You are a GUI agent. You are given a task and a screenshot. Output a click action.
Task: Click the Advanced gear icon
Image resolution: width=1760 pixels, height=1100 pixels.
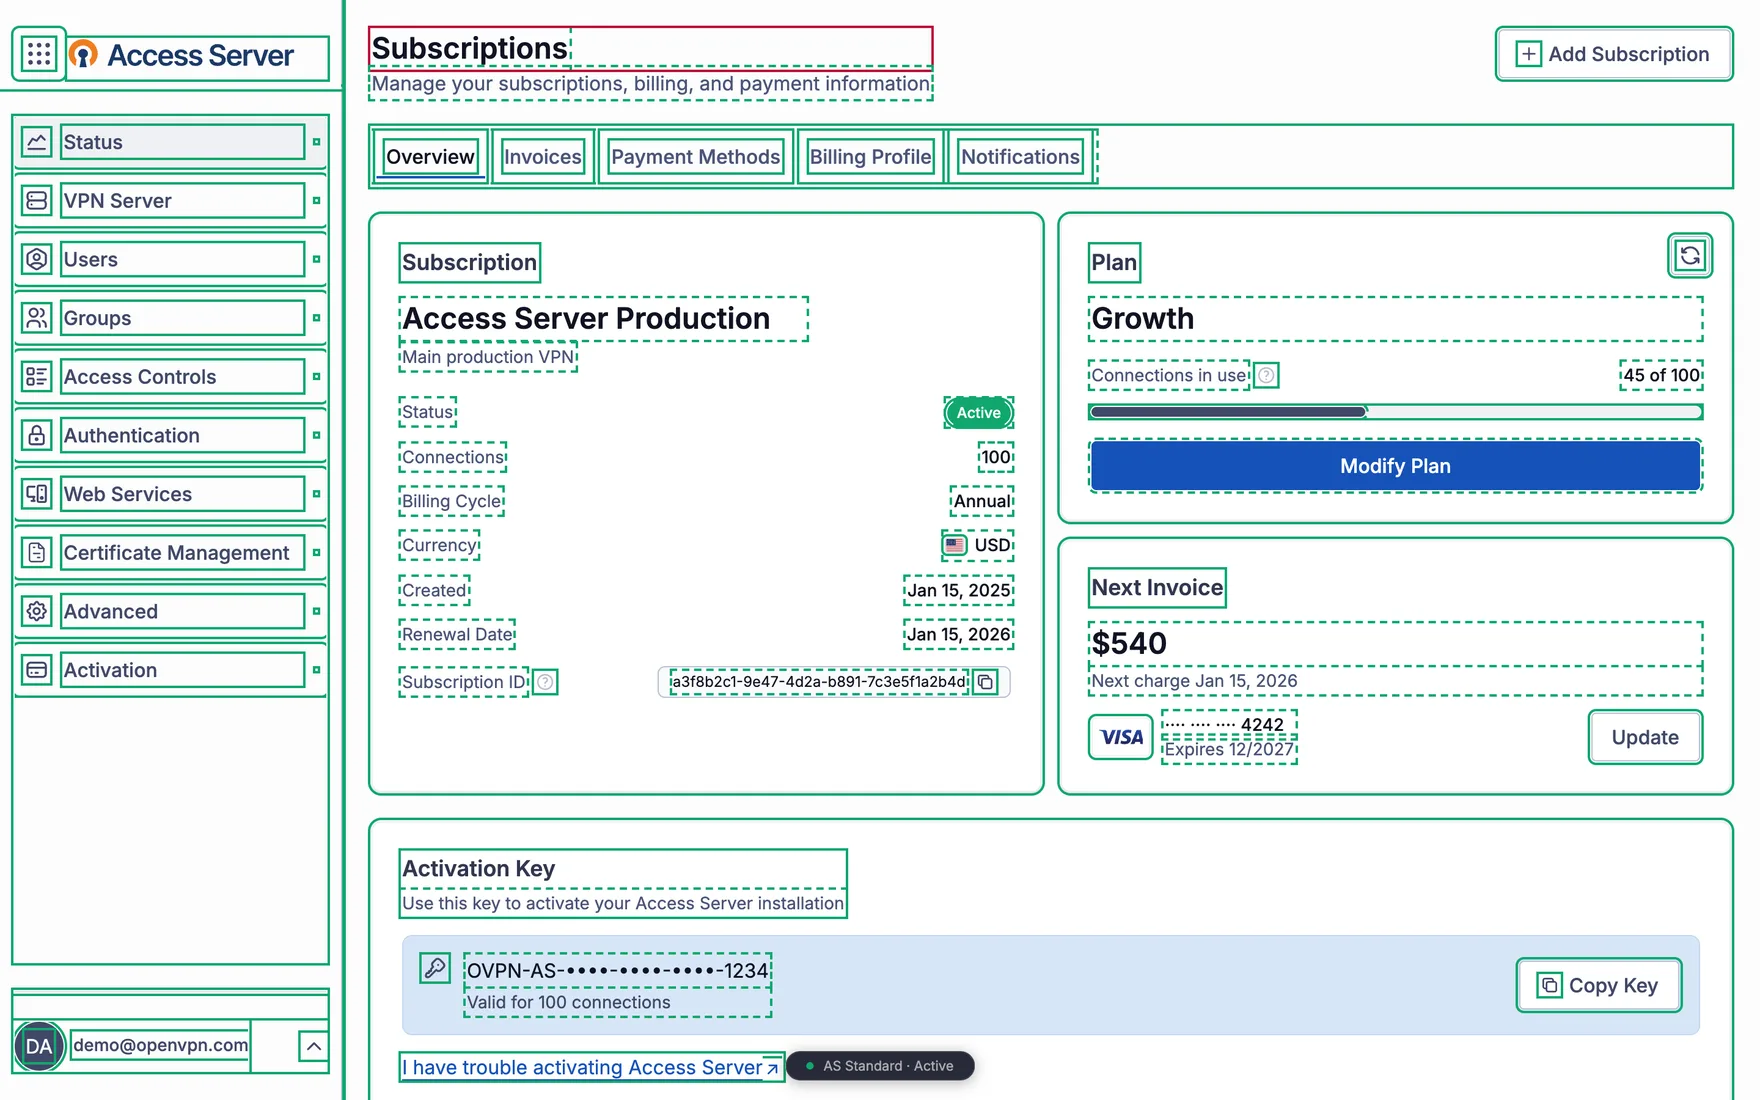click(37, 611)
